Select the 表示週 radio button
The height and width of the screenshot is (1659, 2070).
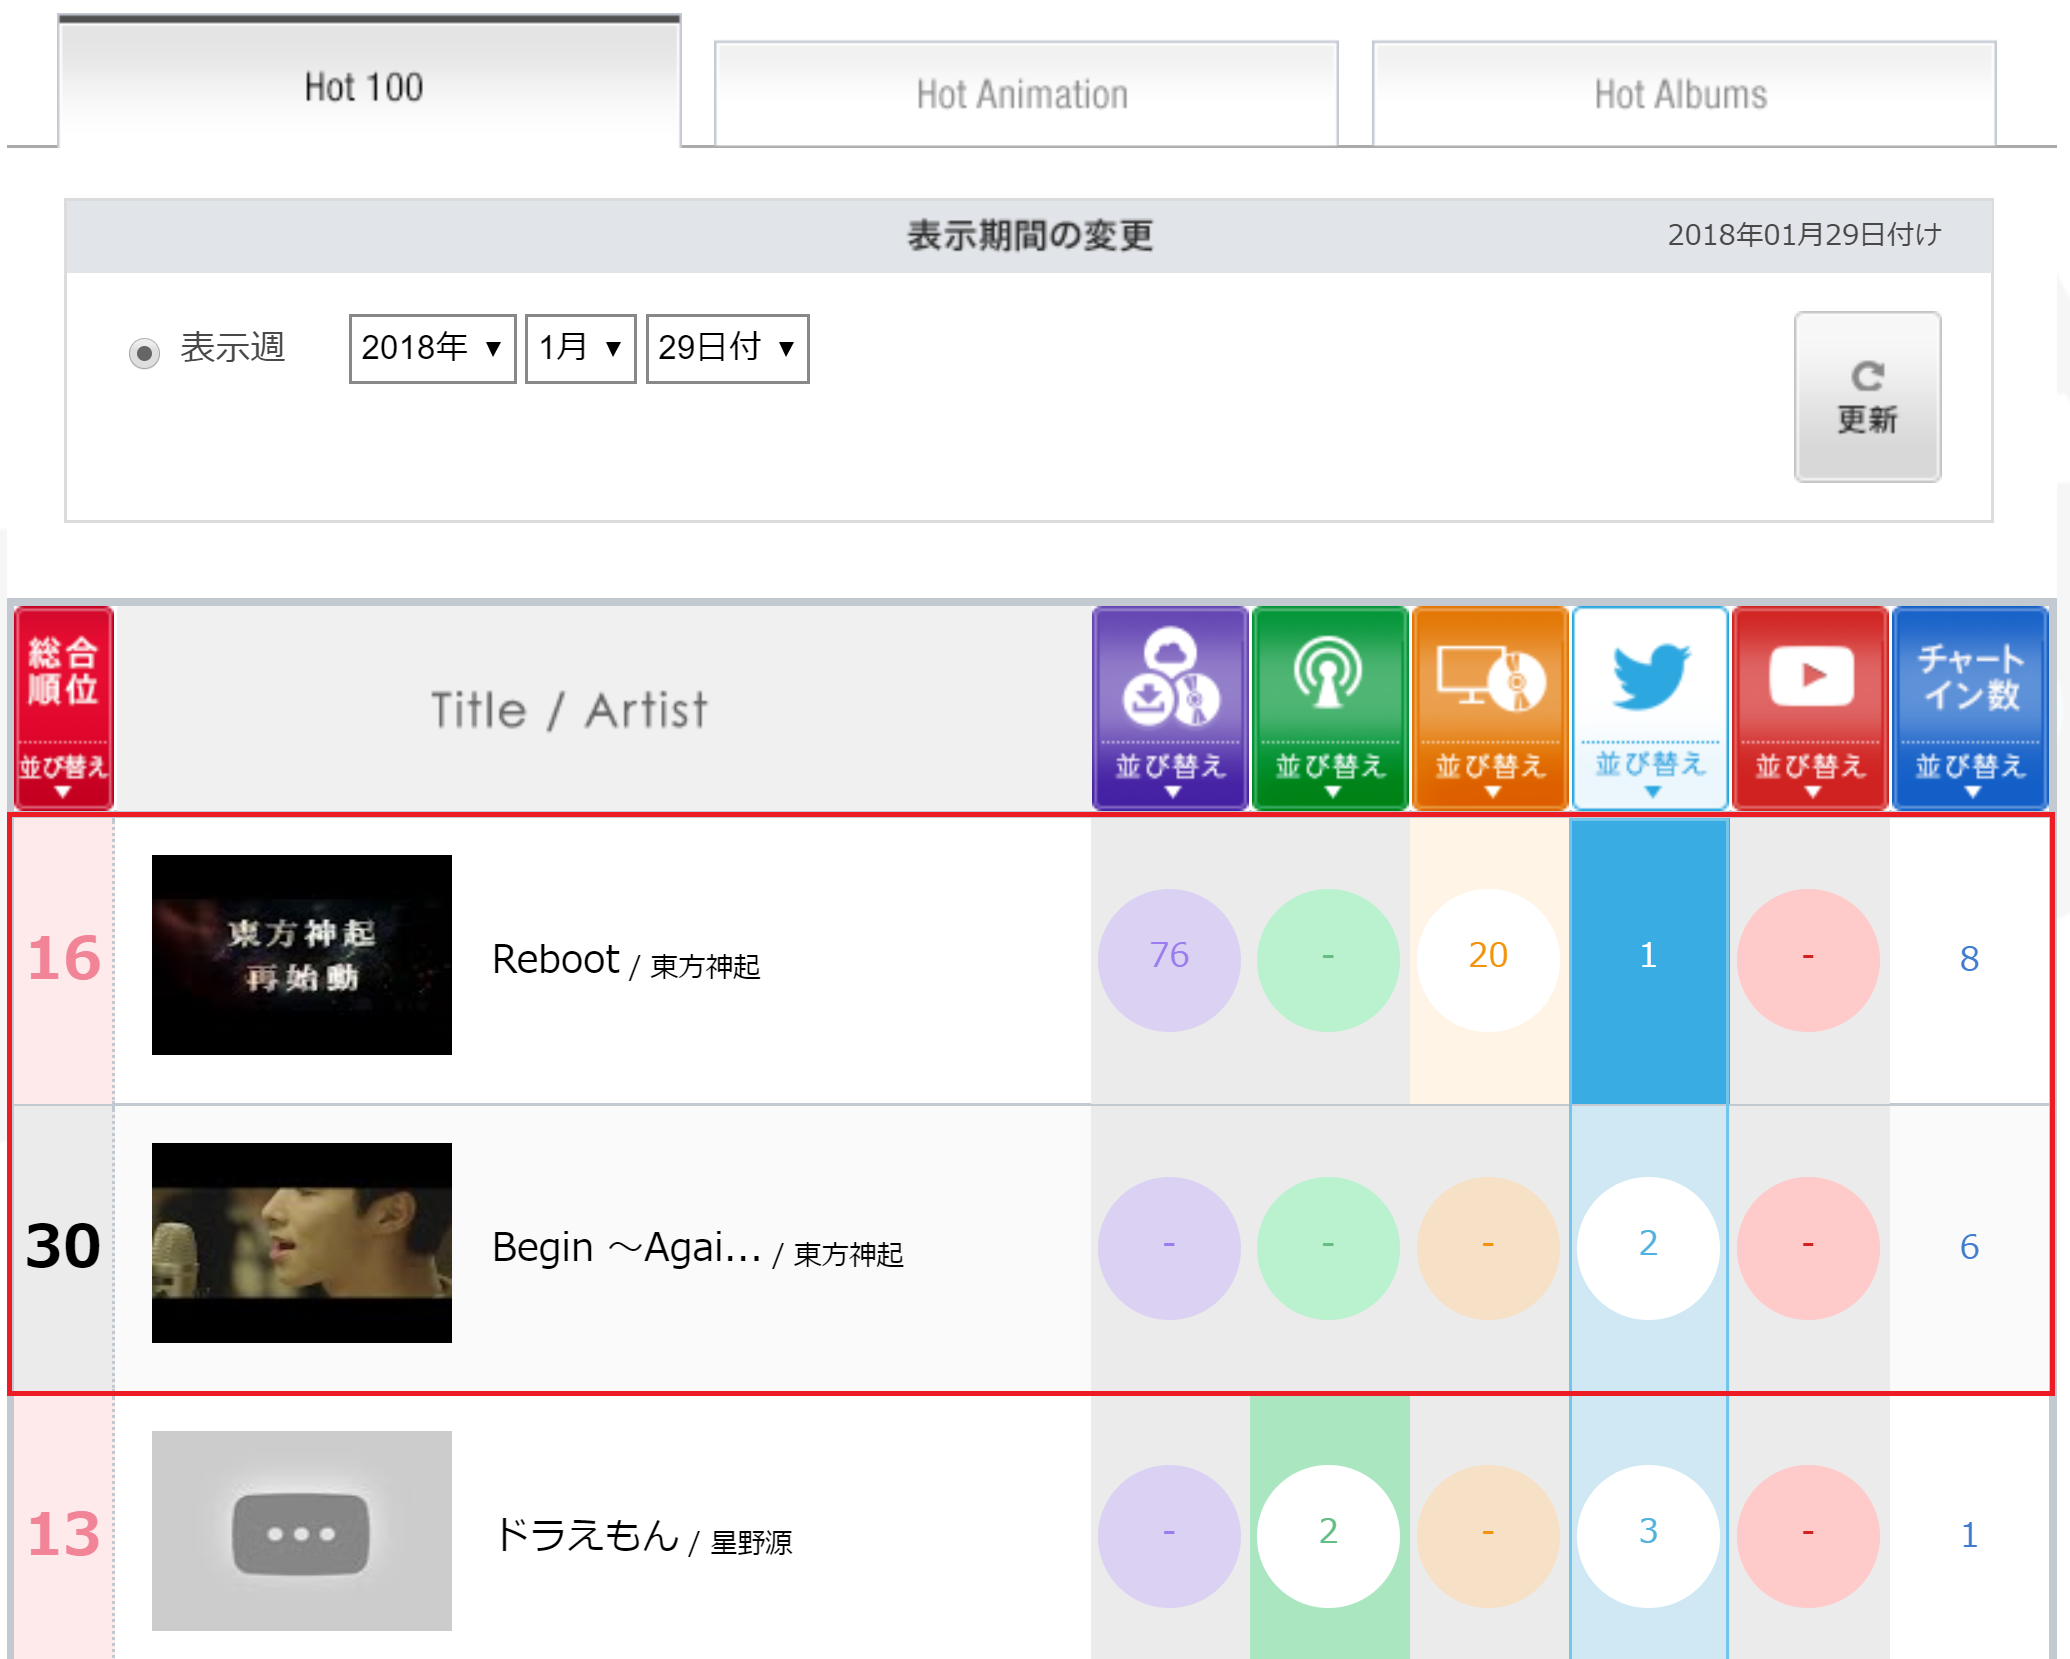click(x=145, y=353)
